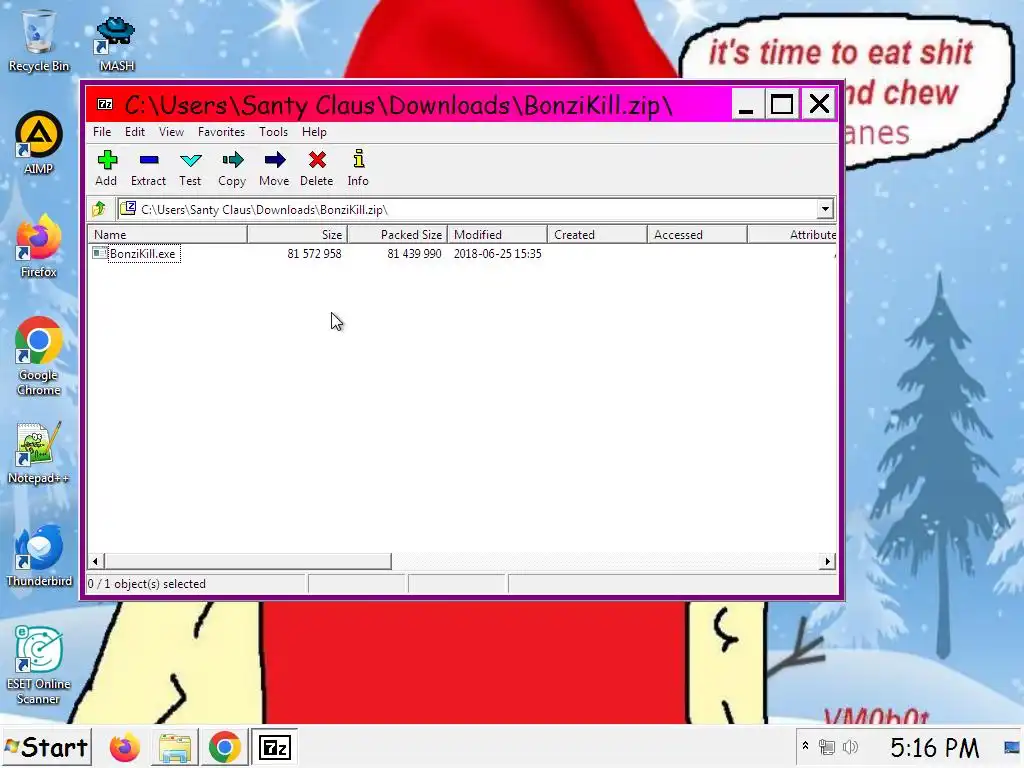Sort by the Attributes column header
The image size is (1024, 768).
click(x=792, y=234)
